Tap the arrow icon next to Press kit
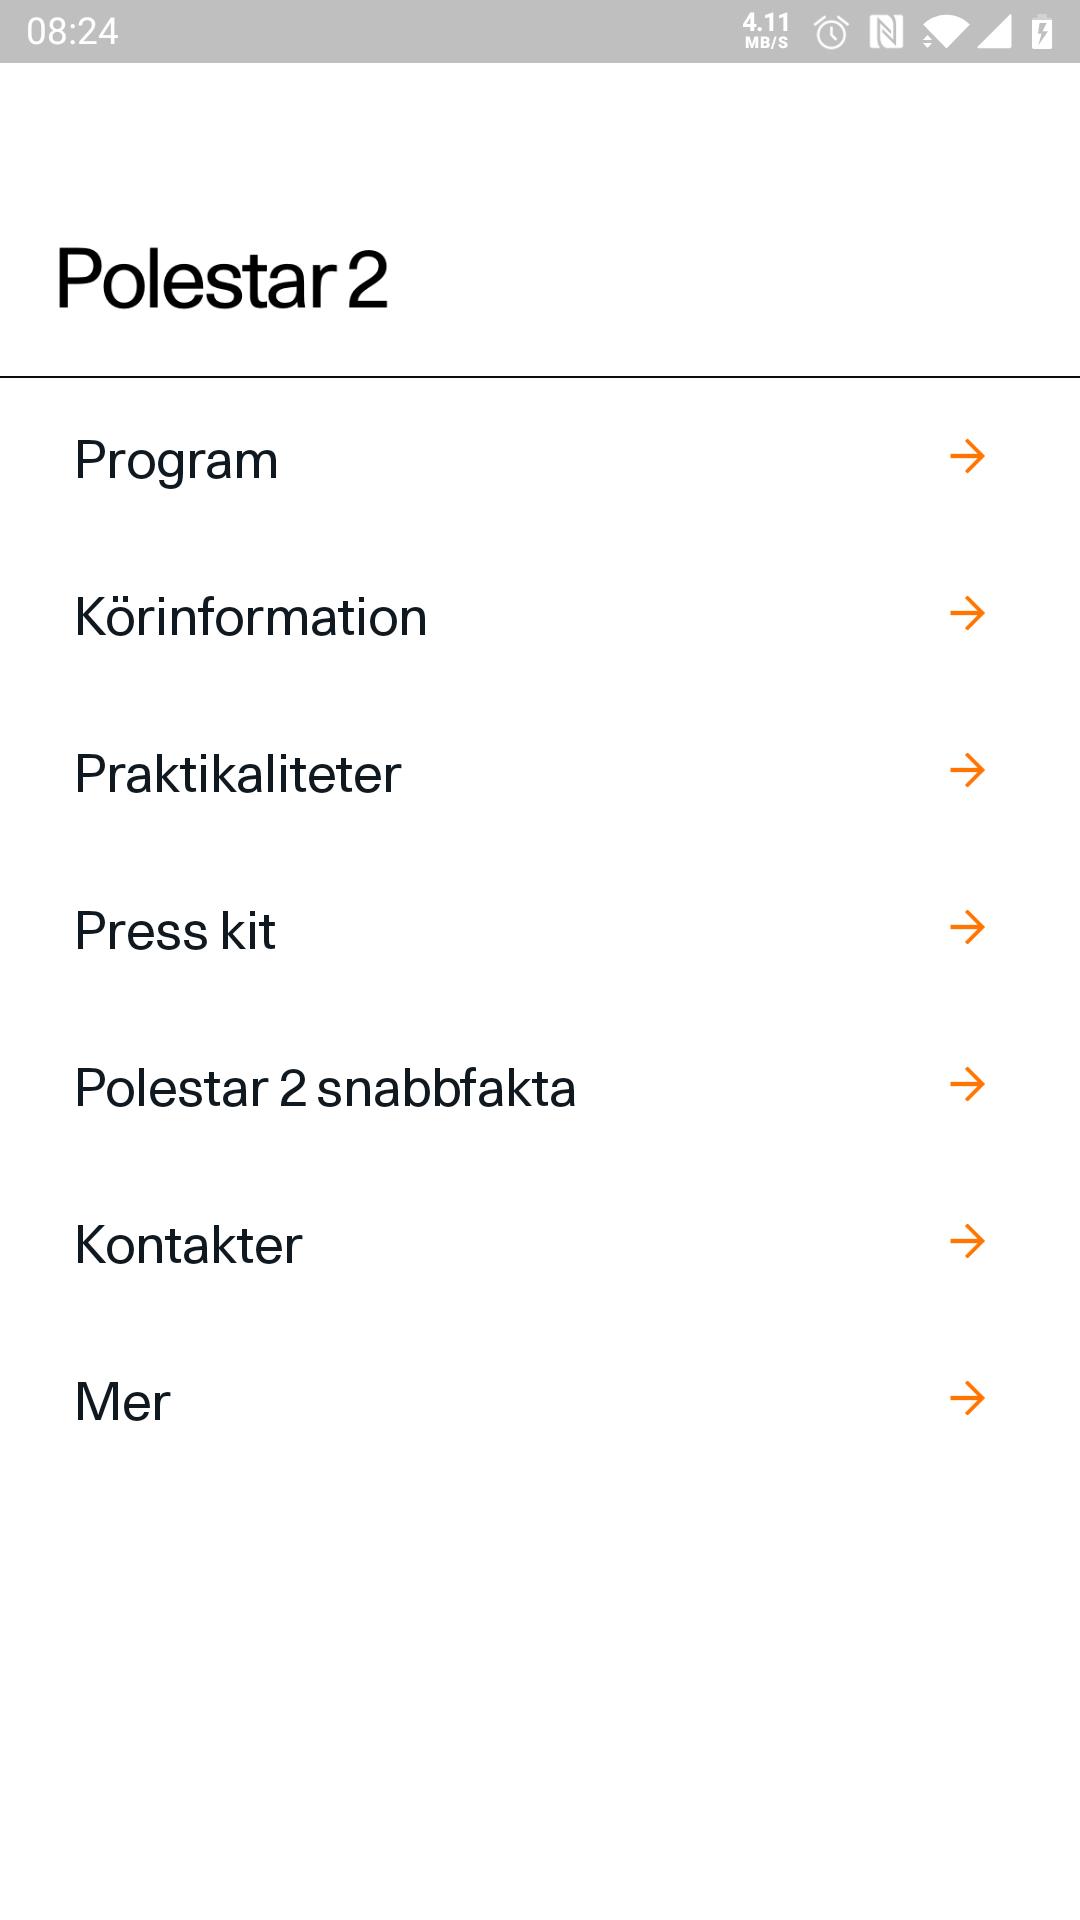Screen dimensions: 1080x1920 click(967, 928)
